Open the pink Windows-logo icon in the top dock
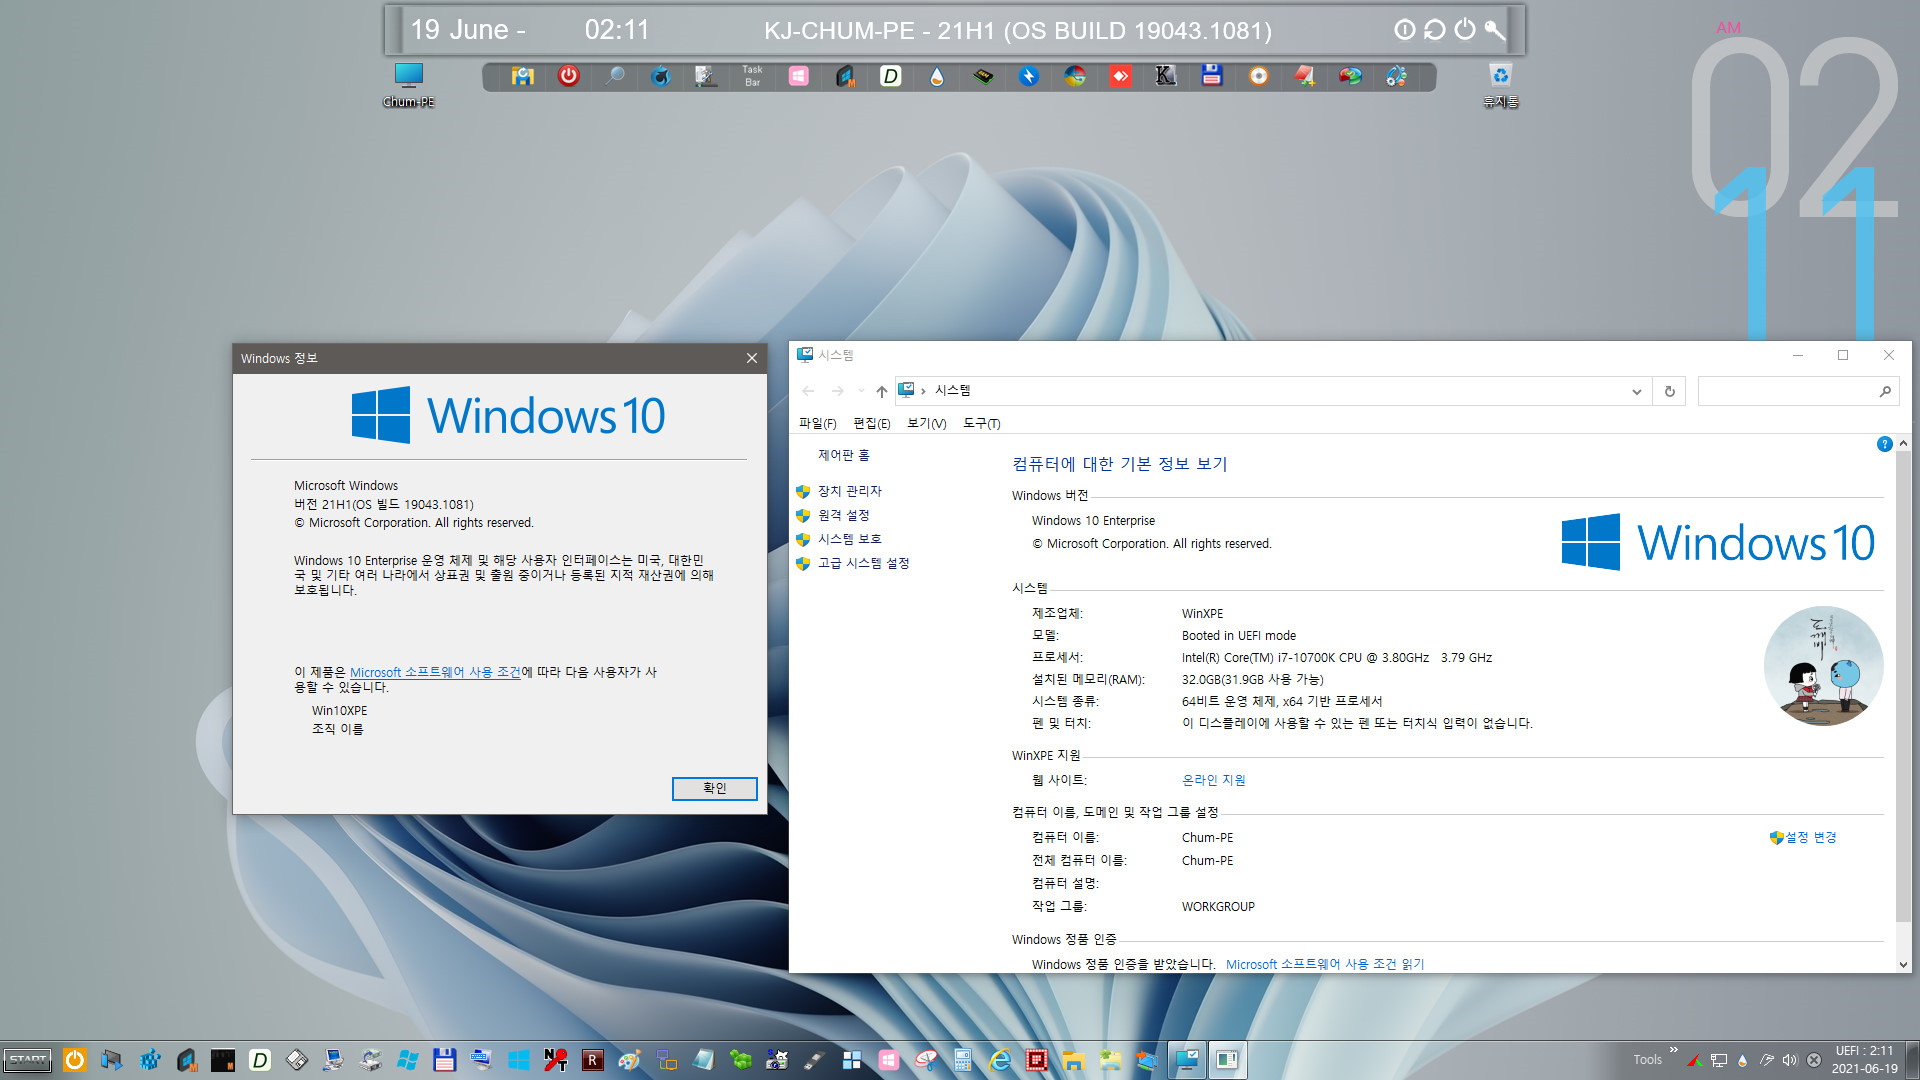 tap(798, 76)
